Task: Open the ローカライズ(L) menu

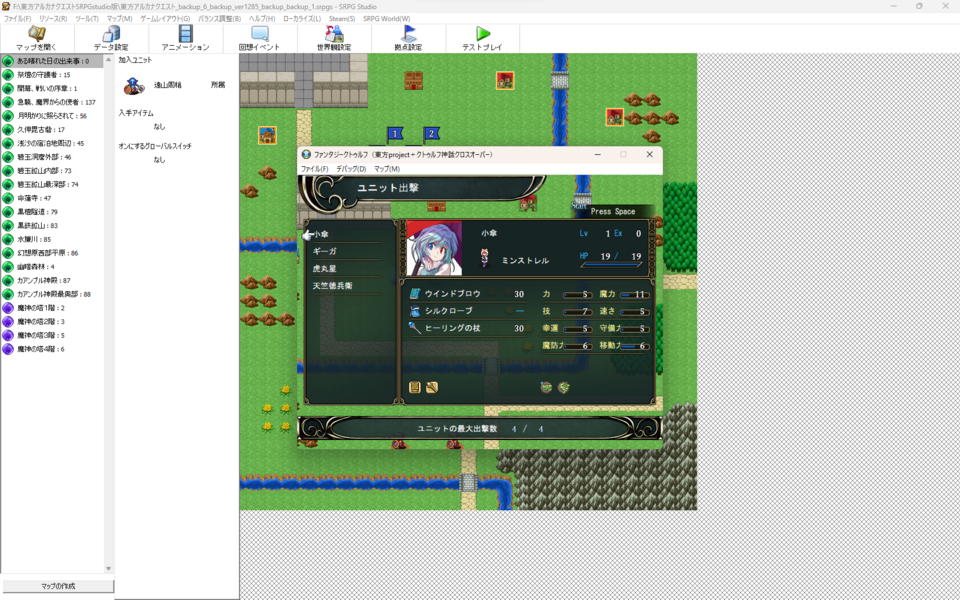Action: (x=302, y=19)
